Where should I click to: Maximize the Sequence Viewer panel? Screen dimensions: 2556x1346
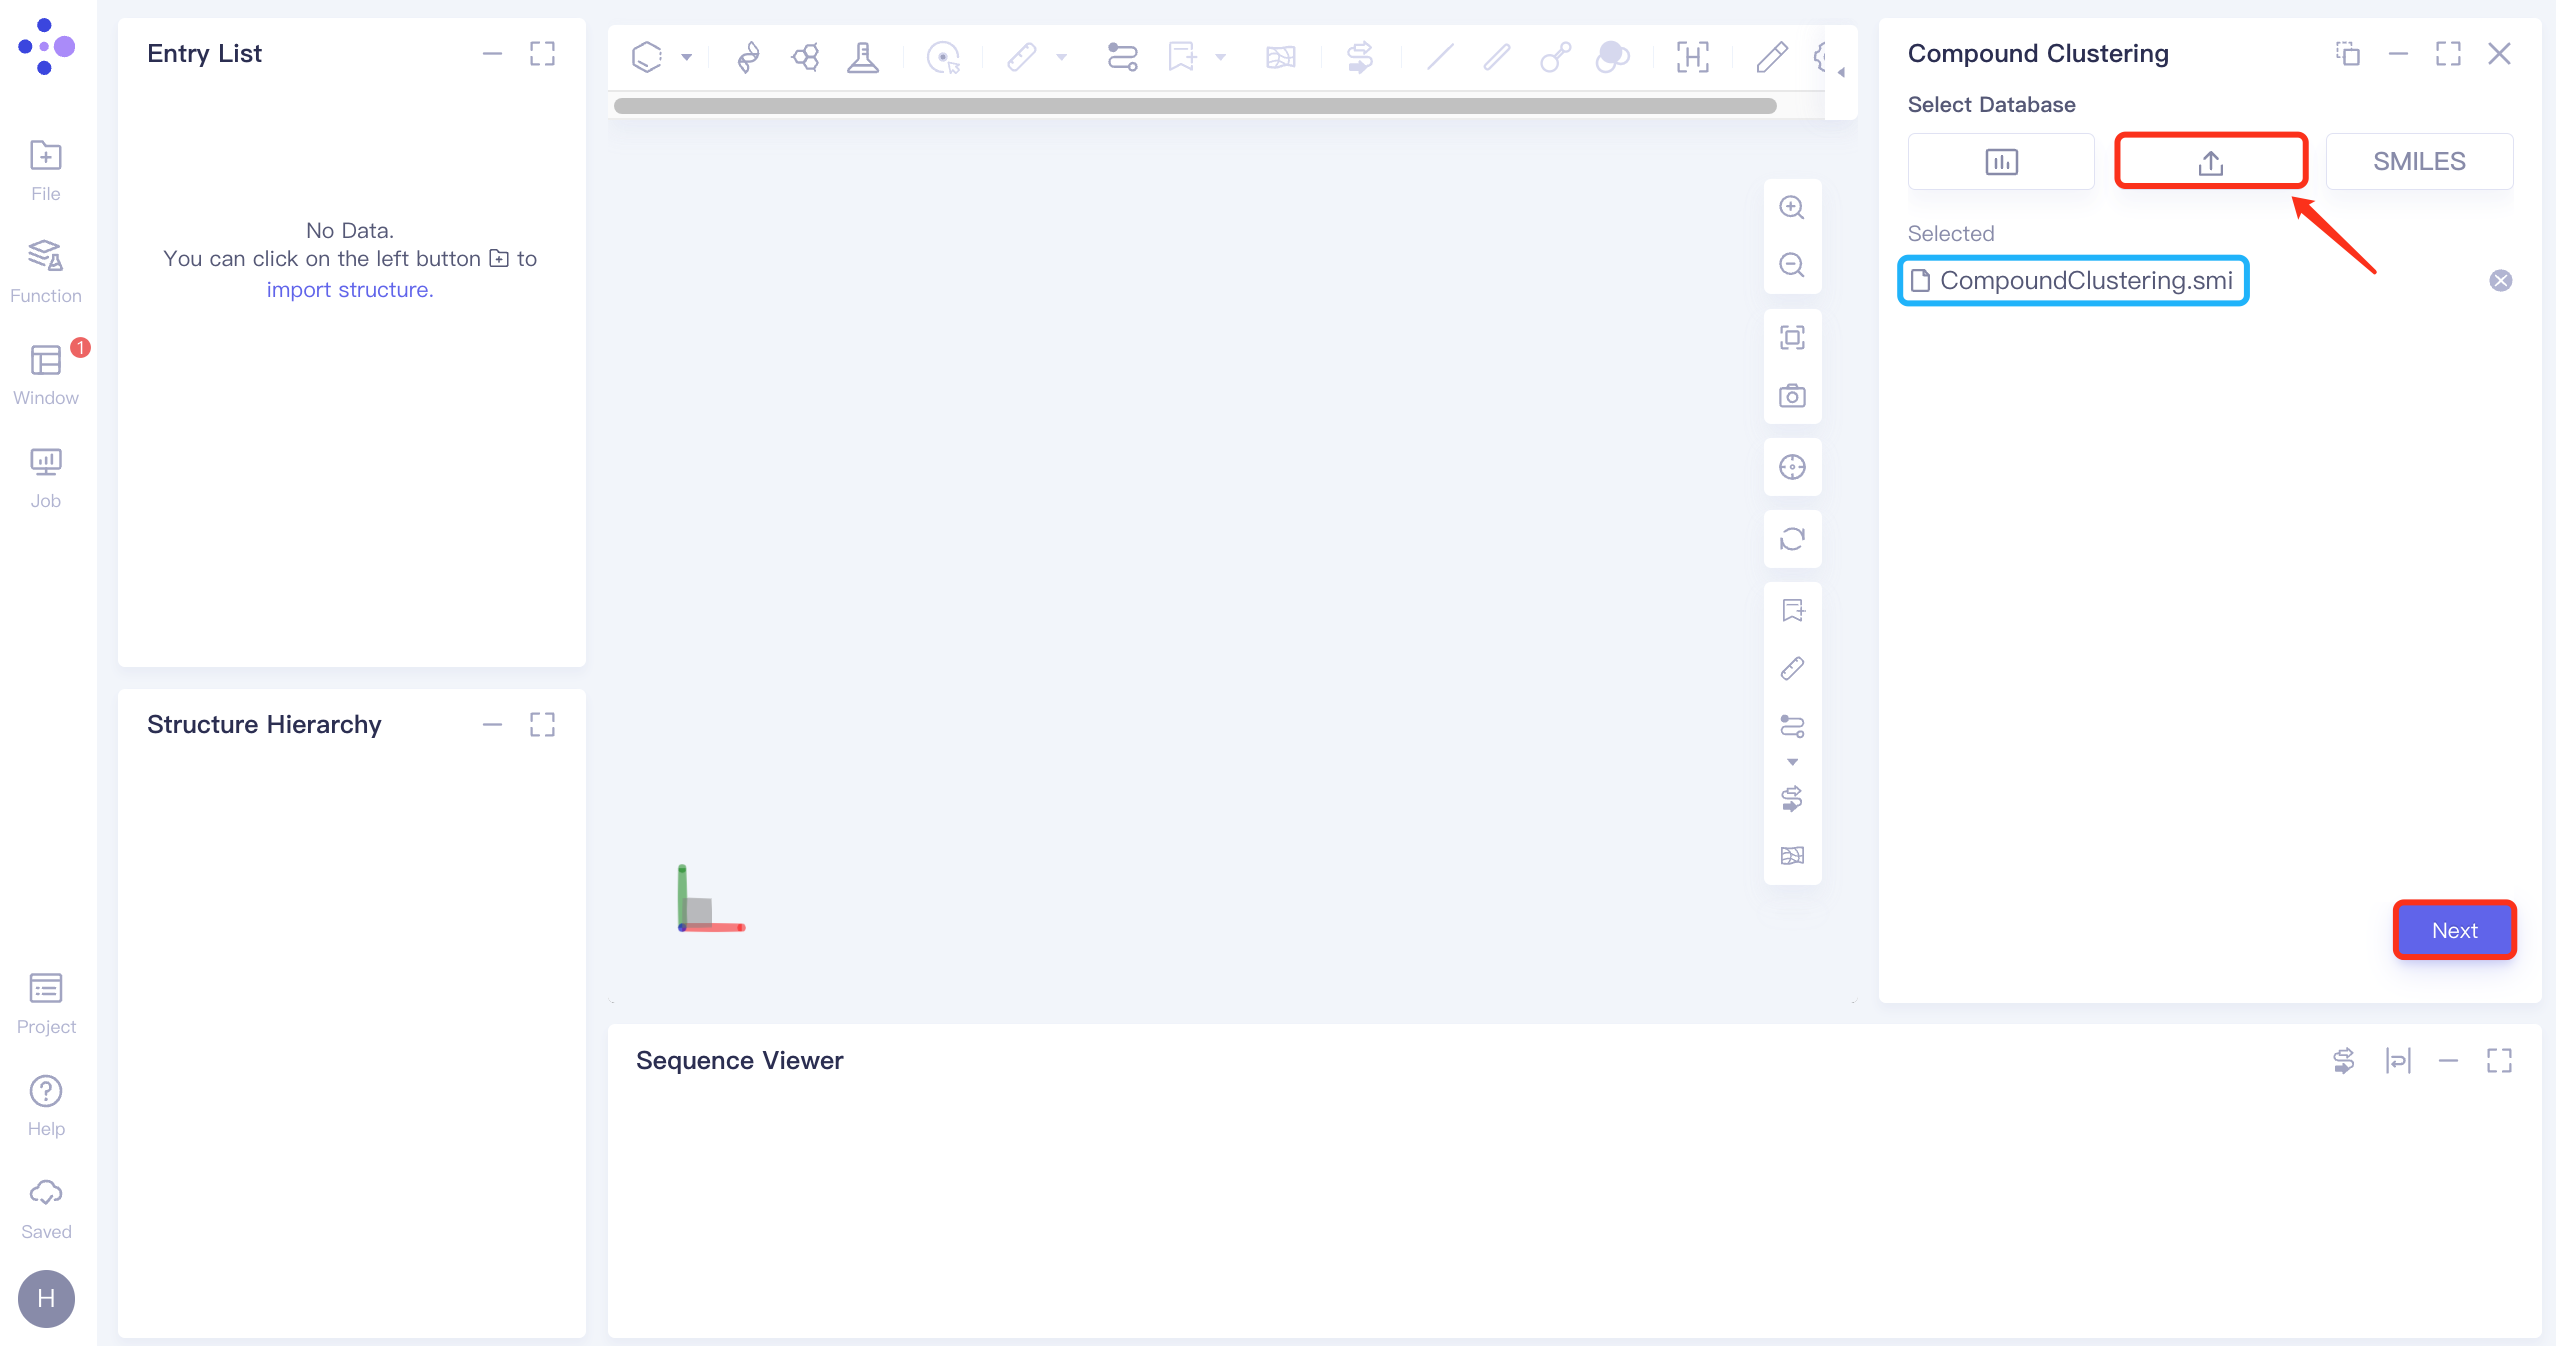coord(2499,1061)
